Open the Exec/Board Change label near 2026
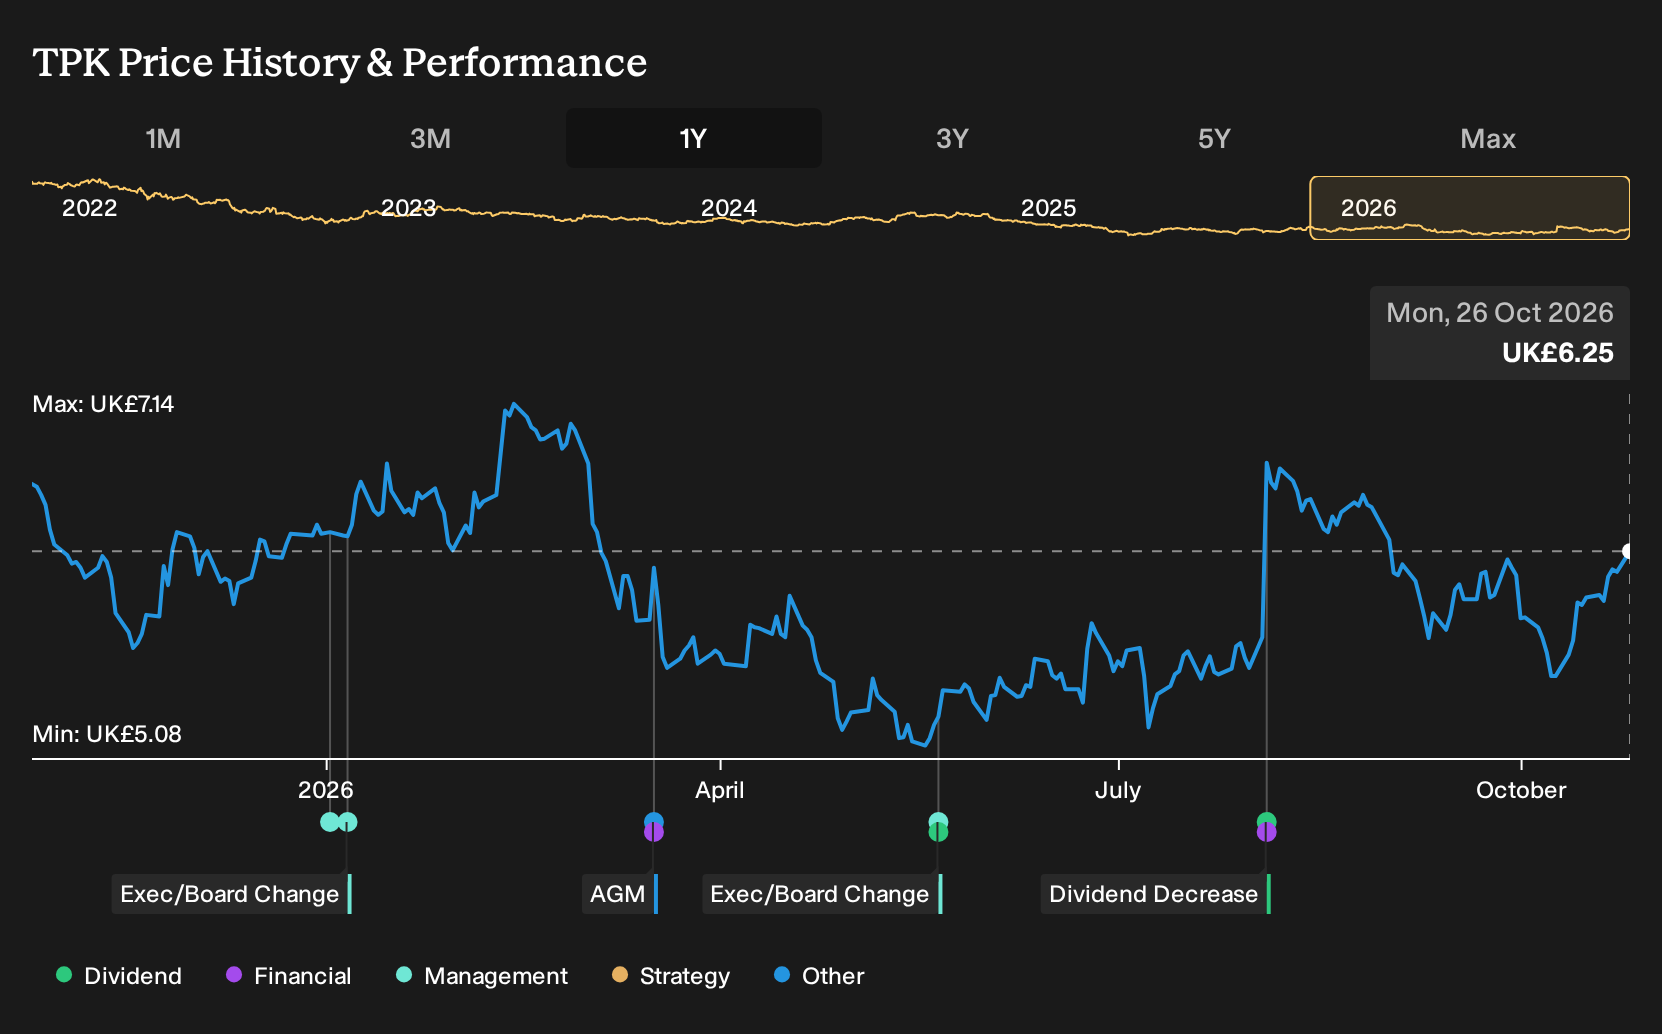This screenshot has height=1034, width=1662. 232,894
